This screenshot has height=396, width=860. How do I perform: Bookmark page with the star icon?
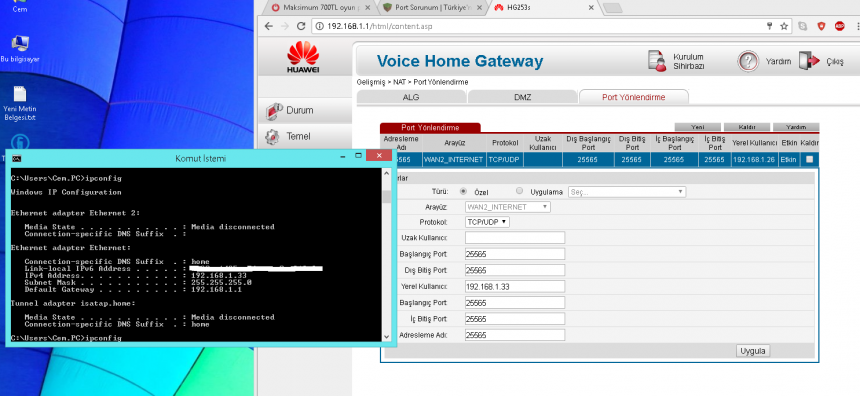pyautogui.click(x=784, y=26)
